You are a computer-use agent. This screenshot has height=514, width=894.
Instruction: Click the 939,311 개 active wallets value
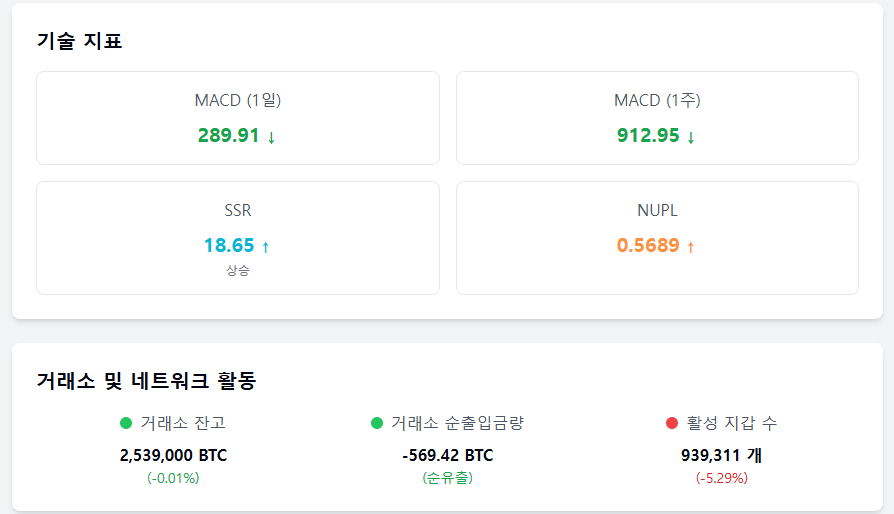721,455
